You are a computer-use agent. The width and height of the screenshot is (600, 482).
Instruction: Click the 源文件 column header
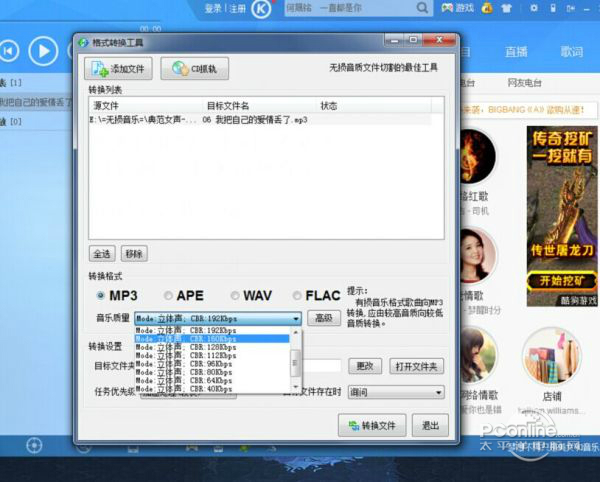[145, 106]
